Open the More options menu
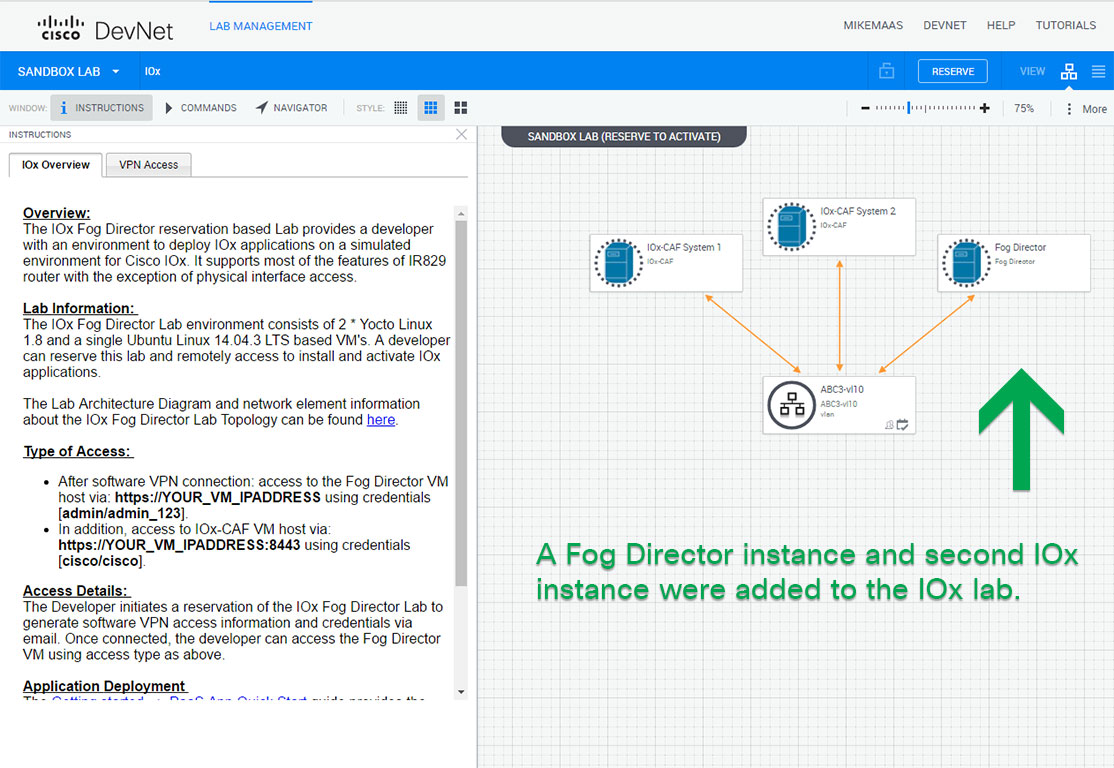Screen dimensions: 1114x768 coord(1087,109)
